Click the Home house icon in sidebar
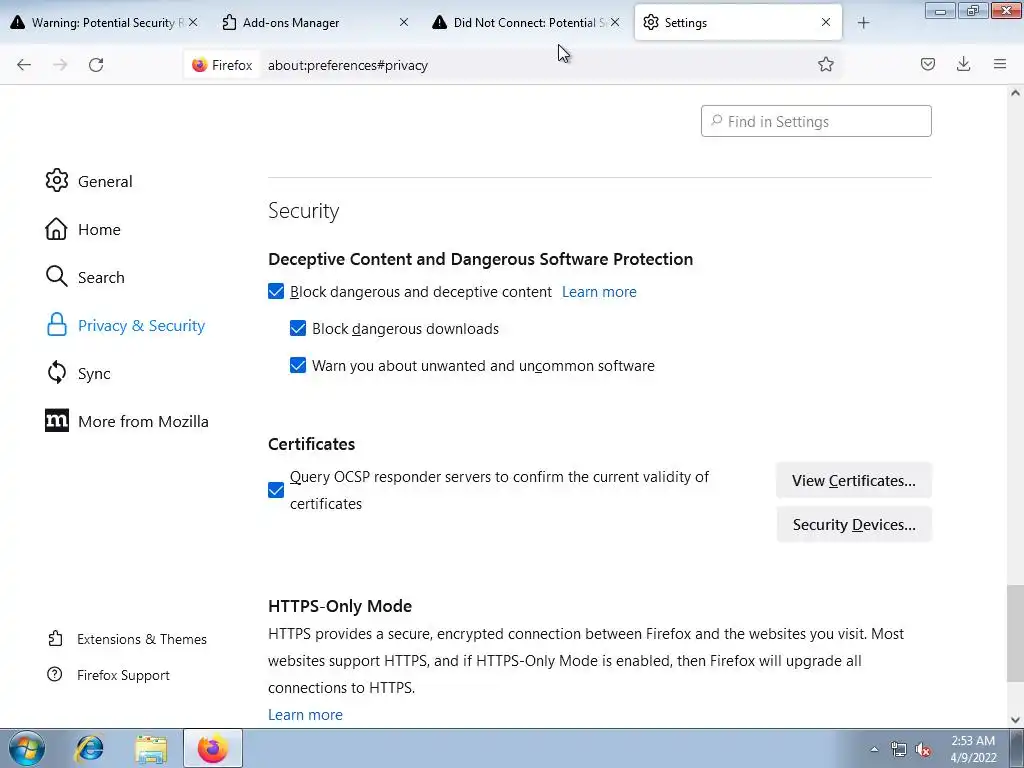 pos(56,229)
